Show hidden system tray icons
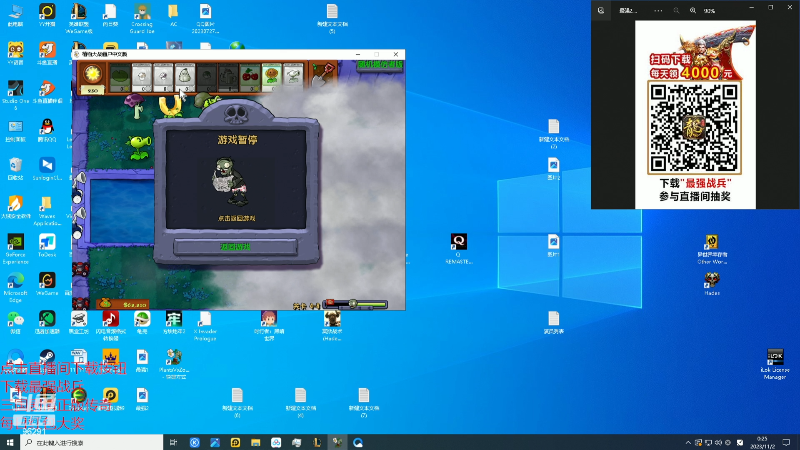This screenshot has height=450, width=800. click(x=688, y=442)
